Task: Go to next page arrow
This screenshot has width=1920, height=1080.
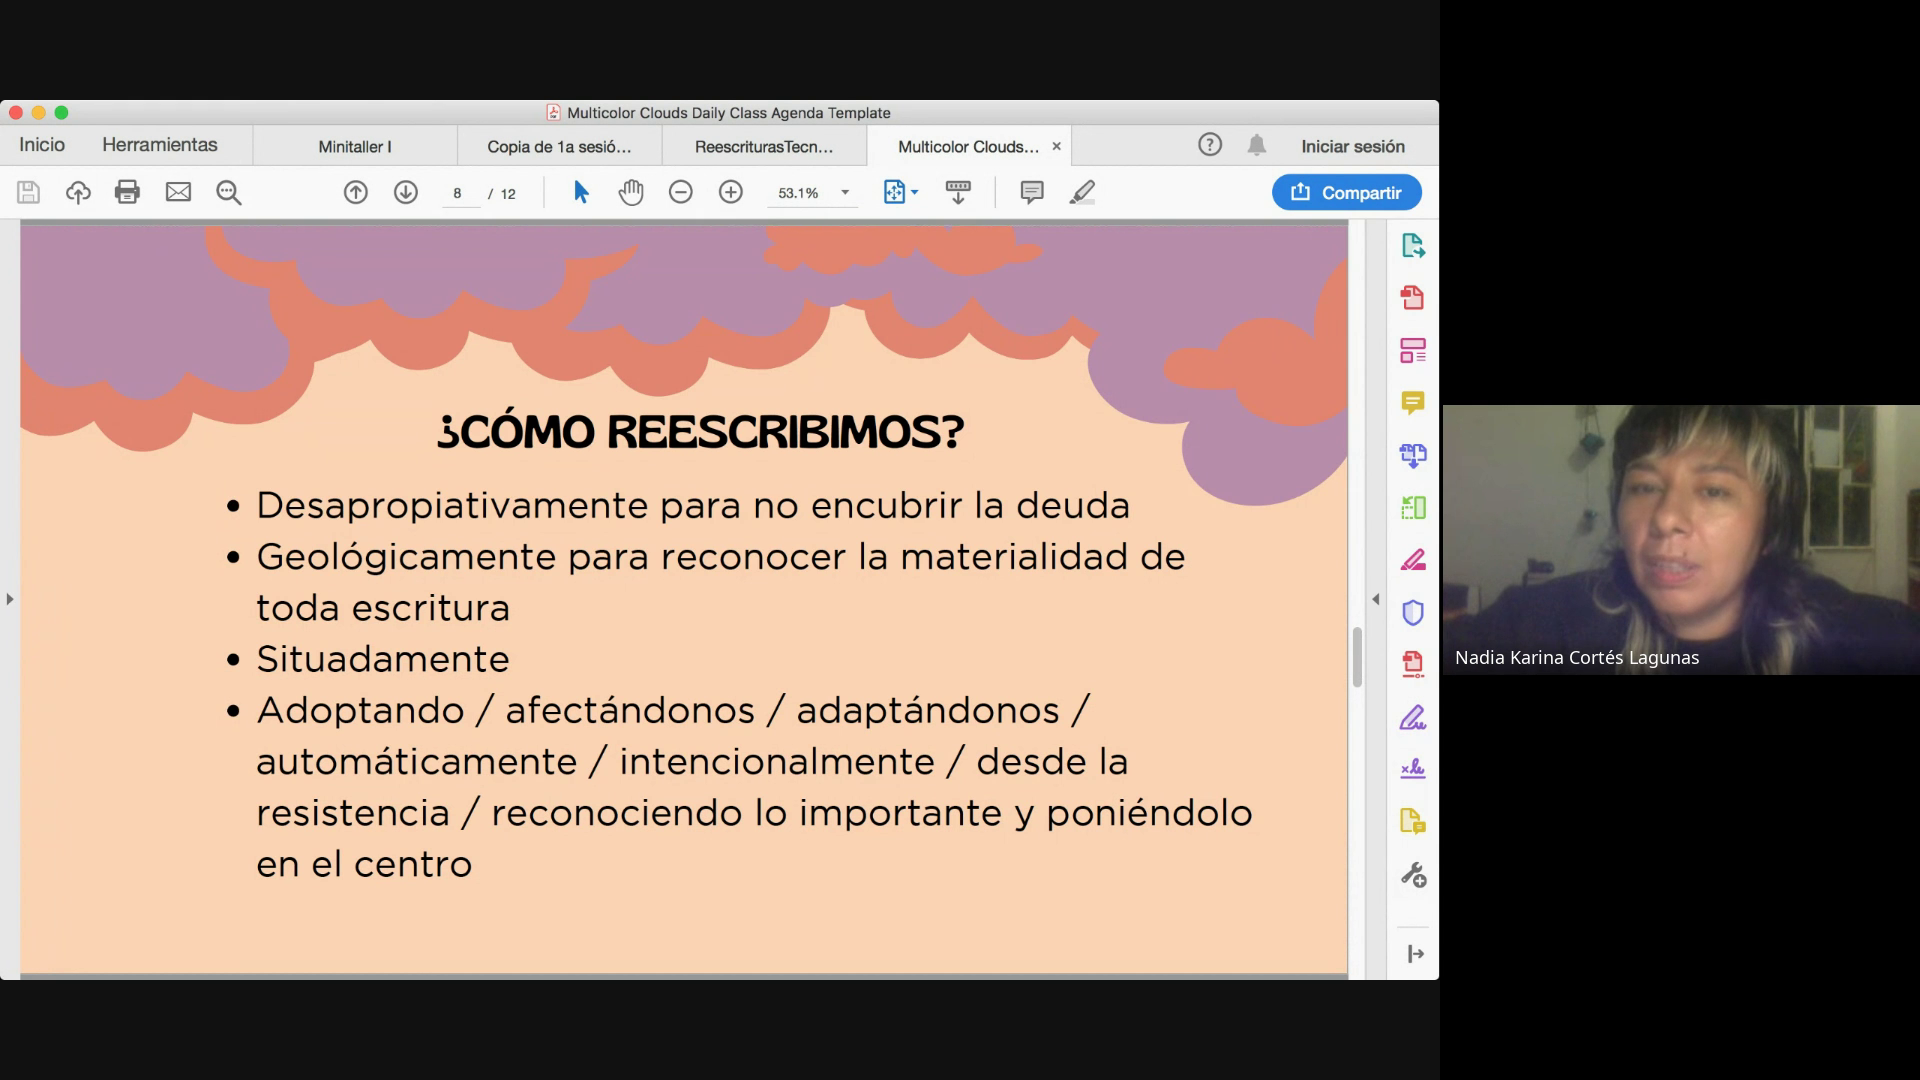Action: tap(405, 192)
